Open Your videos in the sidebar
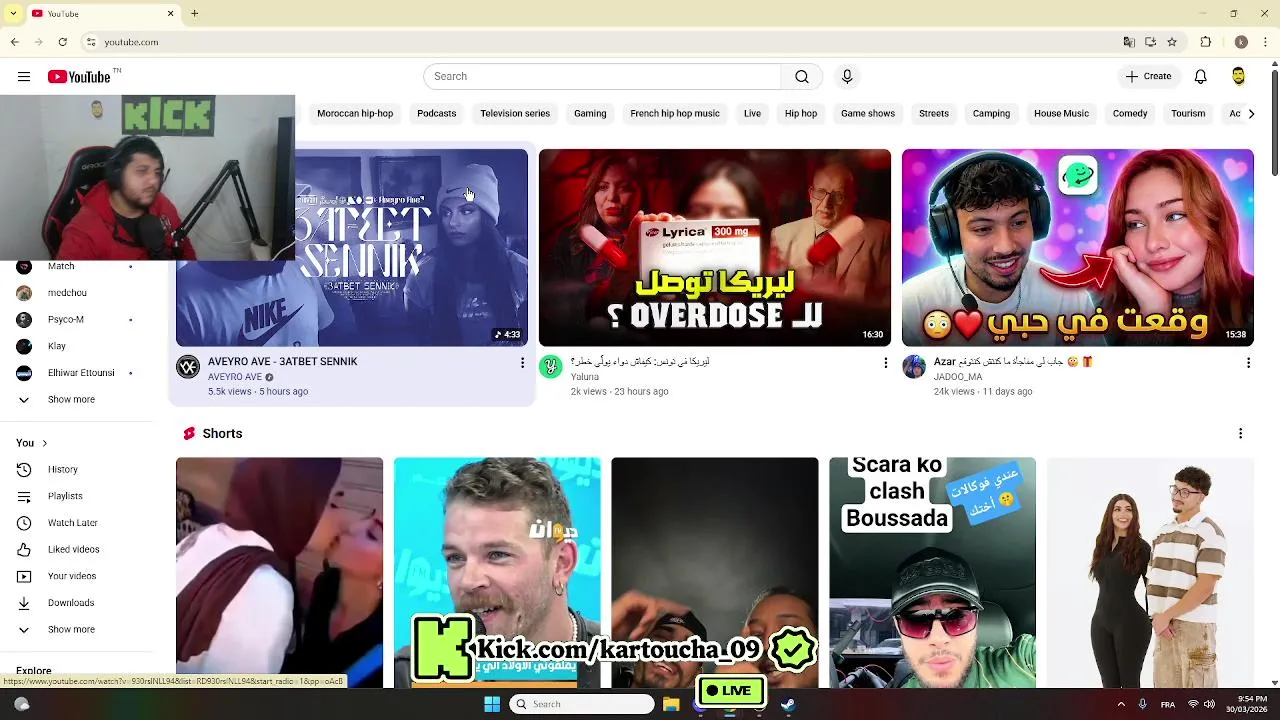 (72, 576)
